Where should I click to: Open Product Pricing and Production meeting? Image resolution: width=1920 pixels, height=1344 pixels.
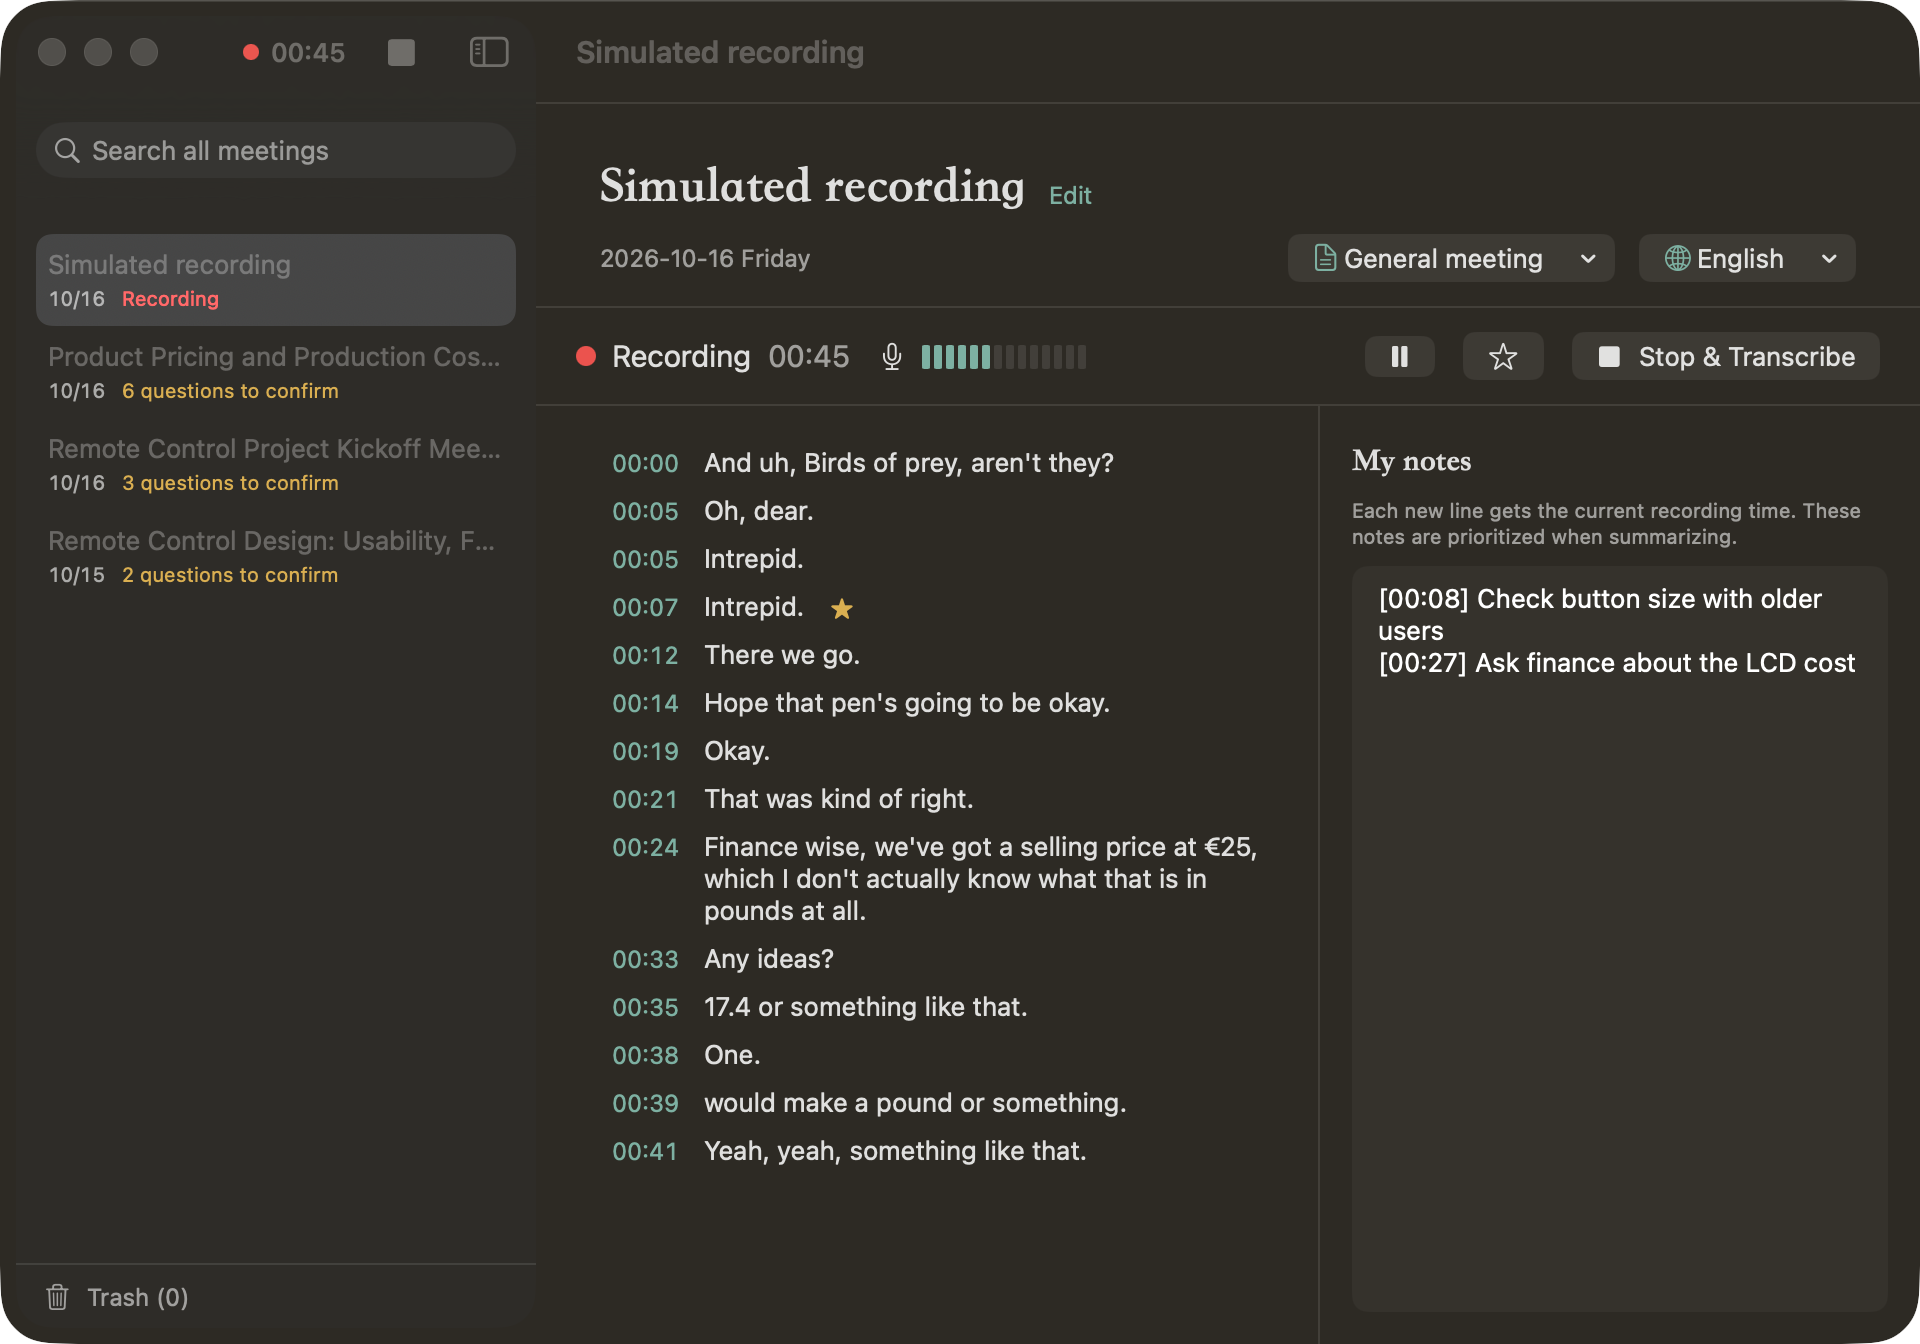coord(275,372)
